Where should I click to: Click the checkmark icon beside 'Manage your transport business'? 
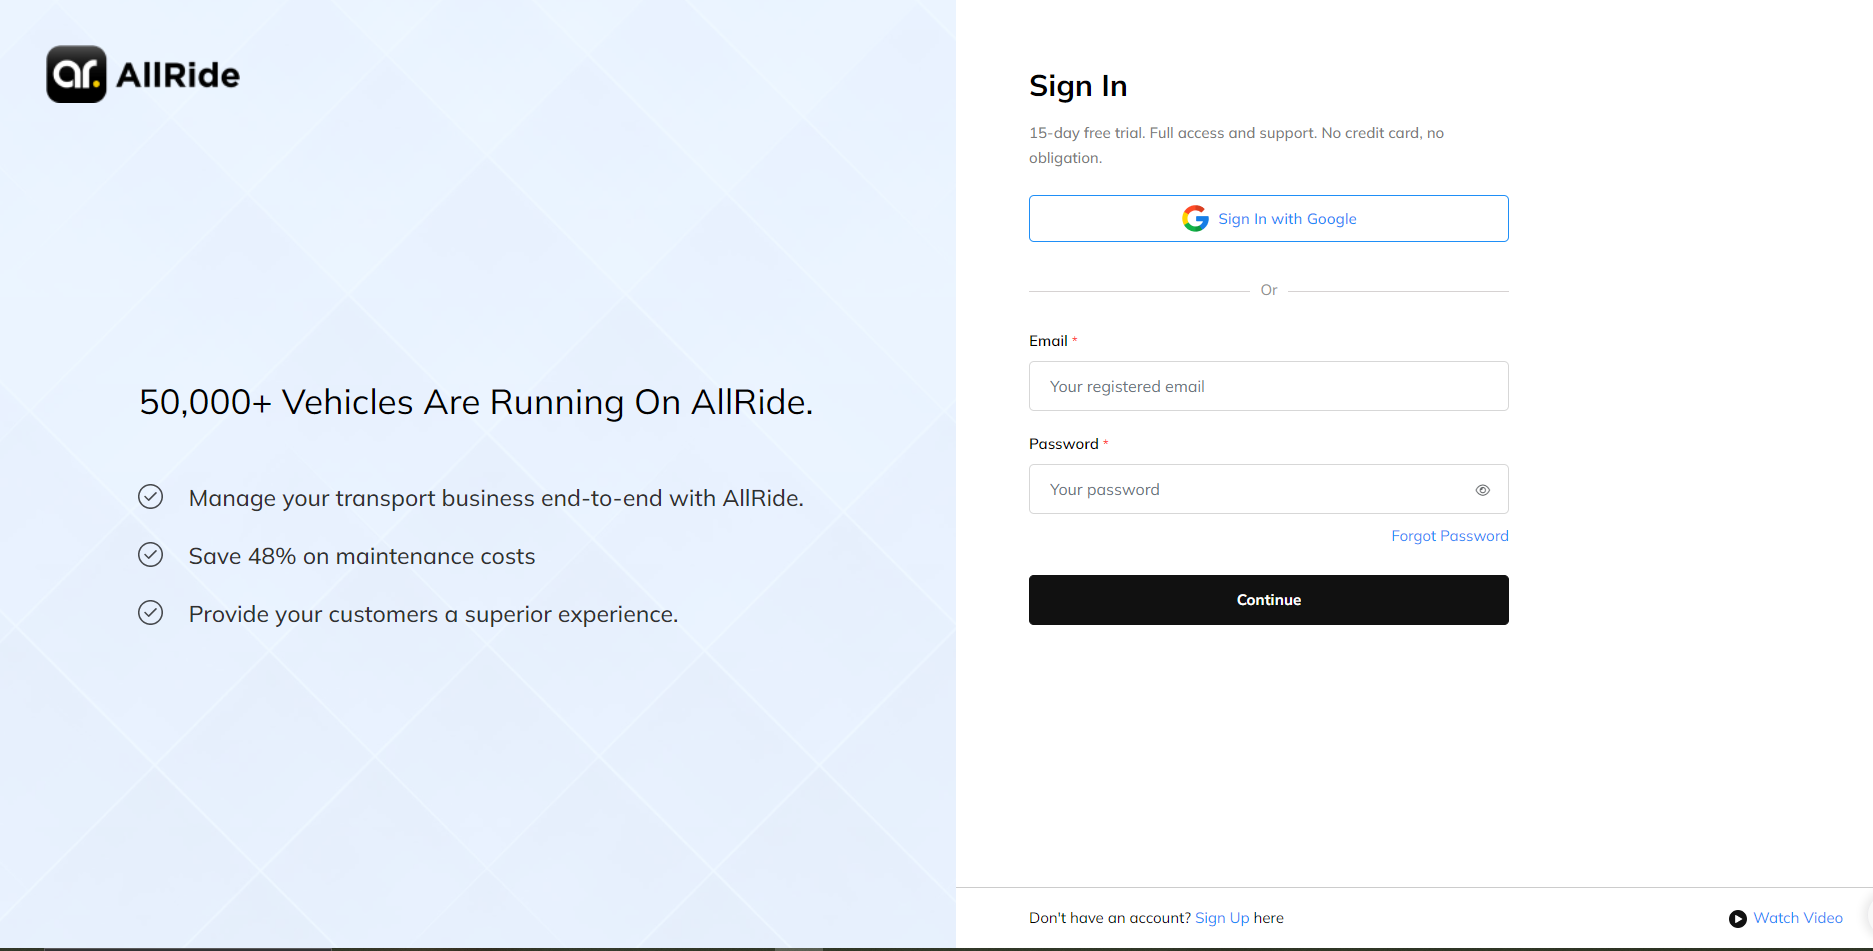[150, 497]
